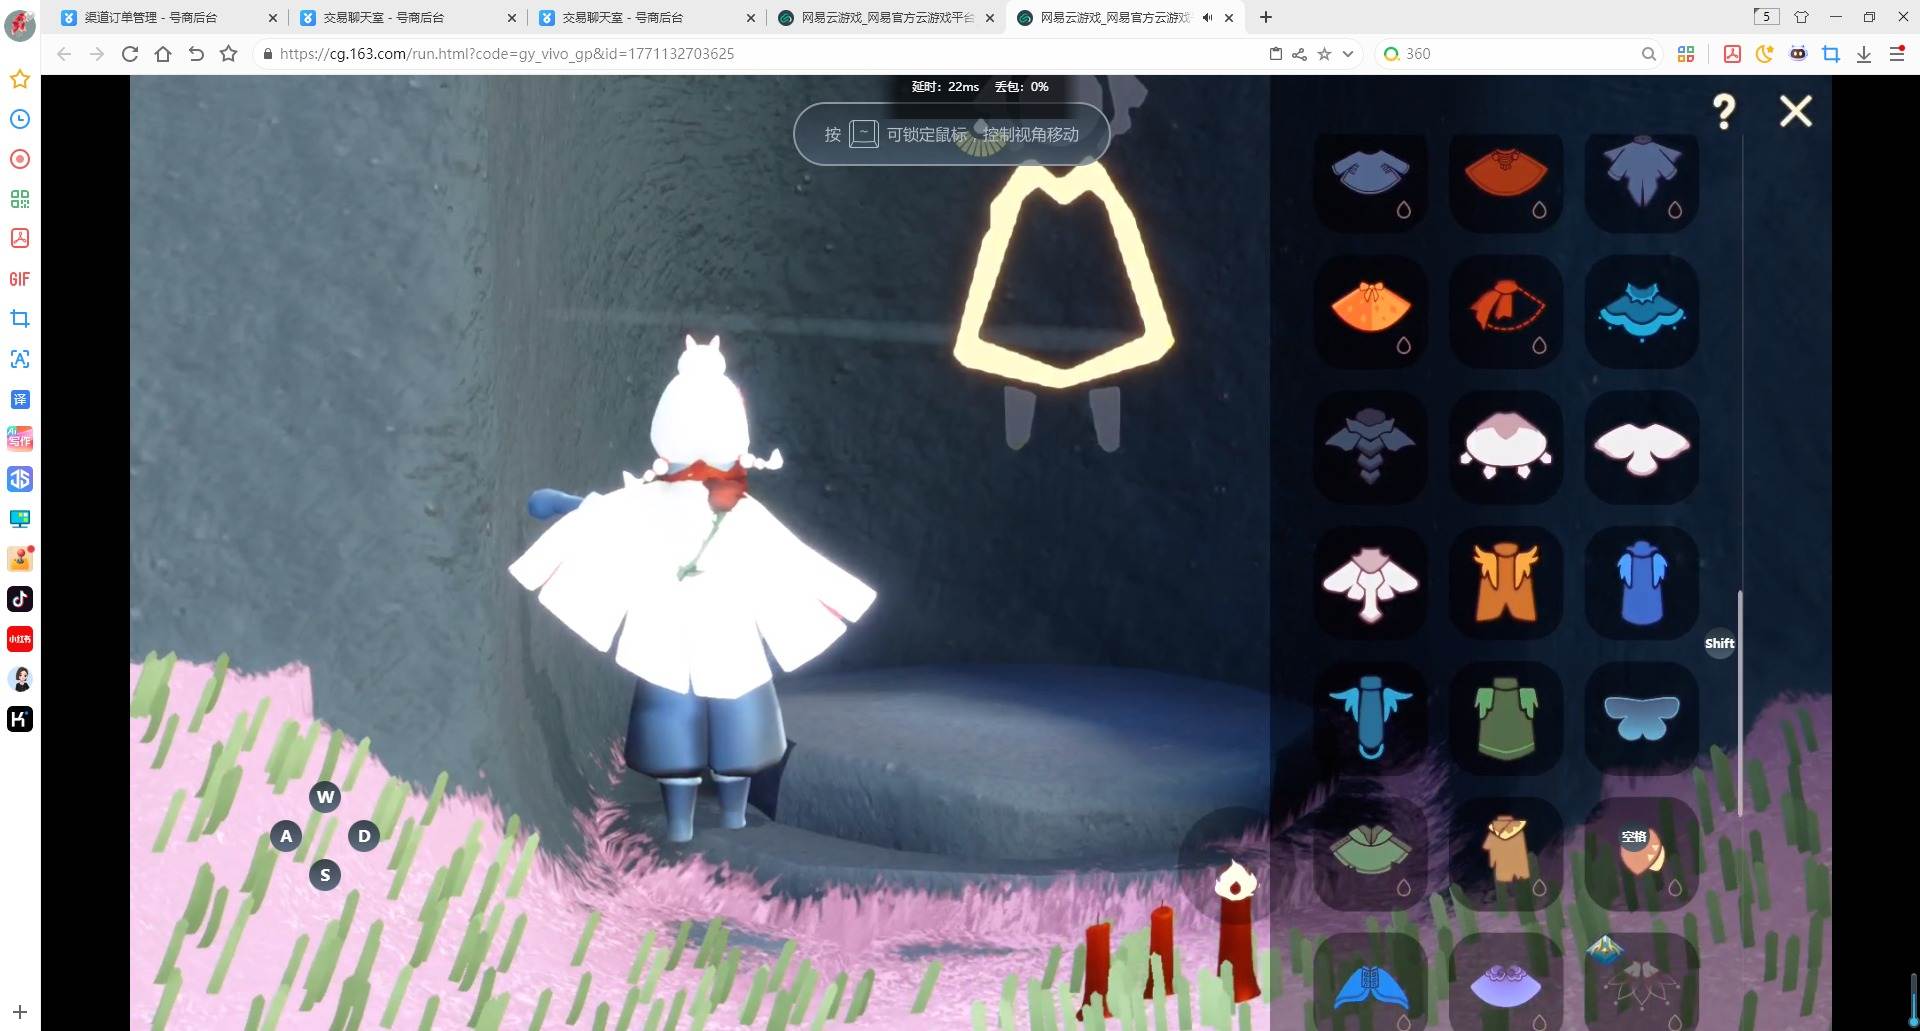This screenshot has height=1031, width=1920.
Task: Open sidebar translate icon
Action: coord(20,399)
